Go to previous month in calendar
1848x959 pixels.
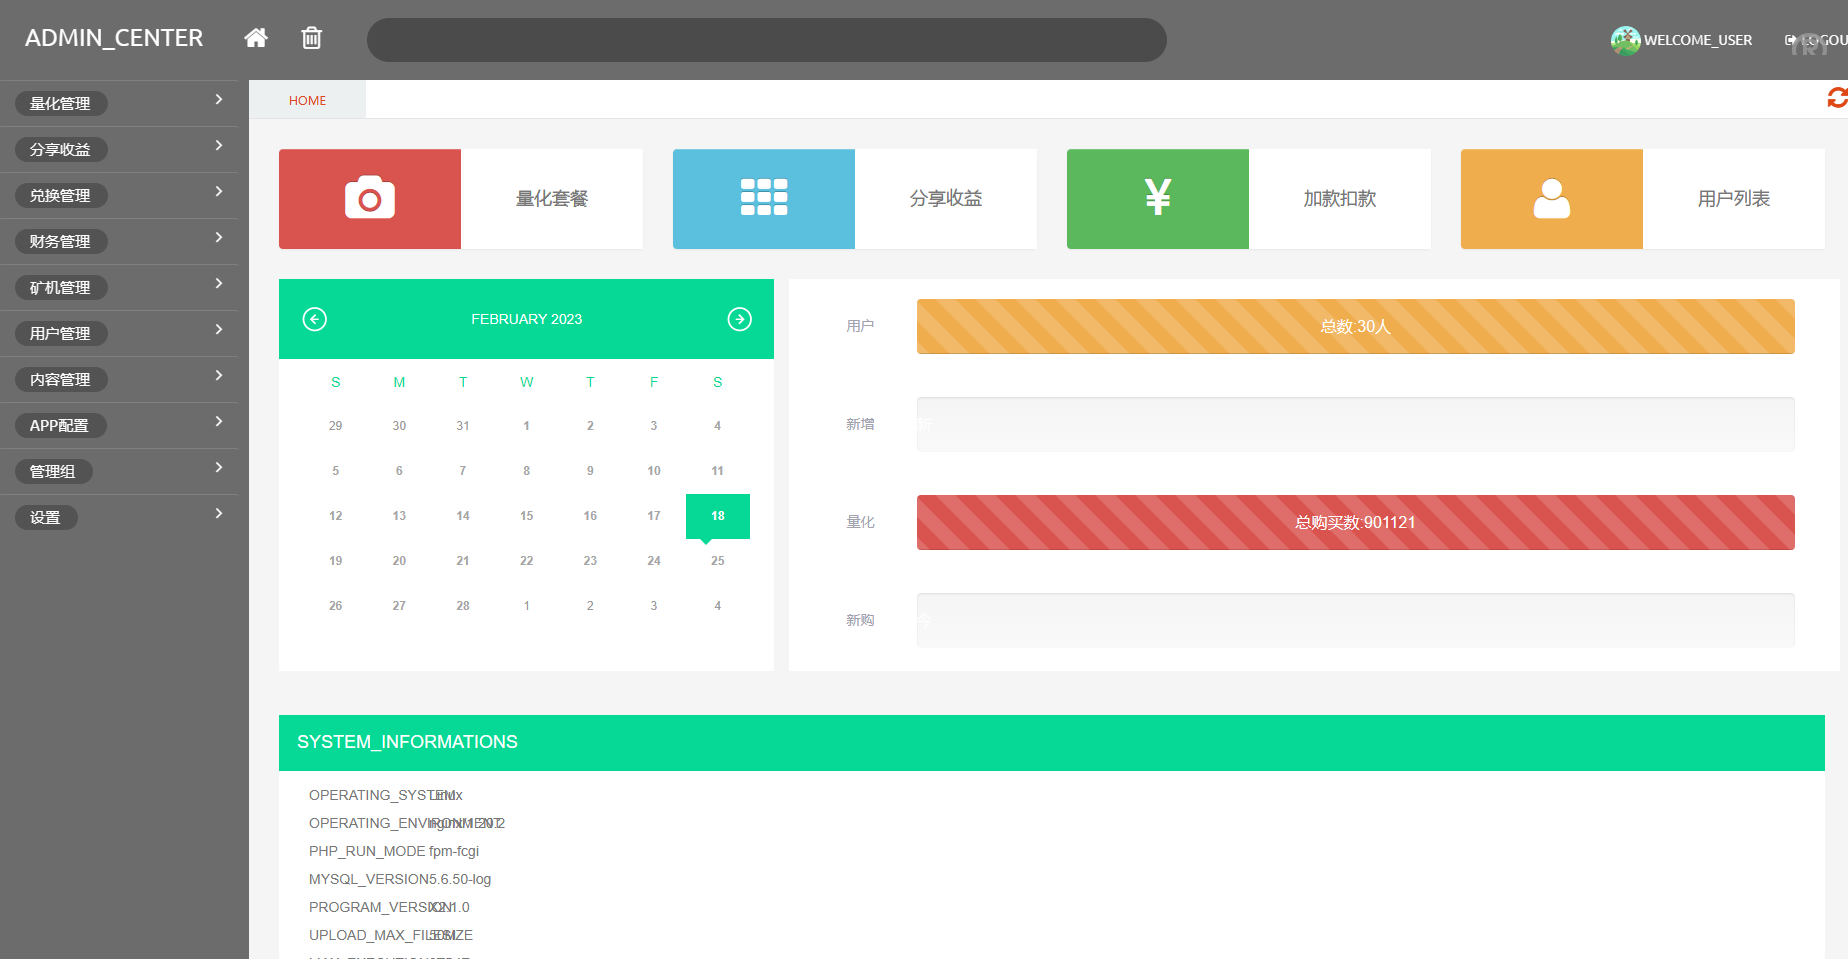(315, 319)
